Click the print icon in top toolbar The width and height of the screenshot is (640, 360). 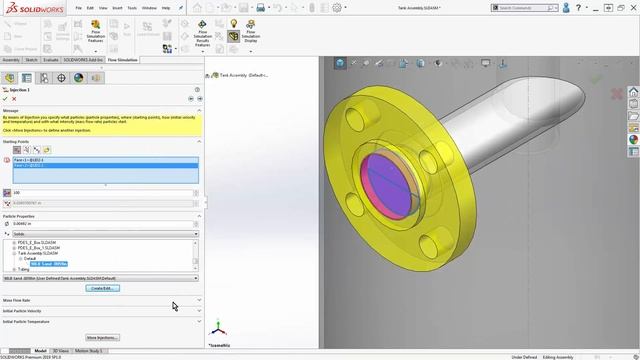click(260, 8)
